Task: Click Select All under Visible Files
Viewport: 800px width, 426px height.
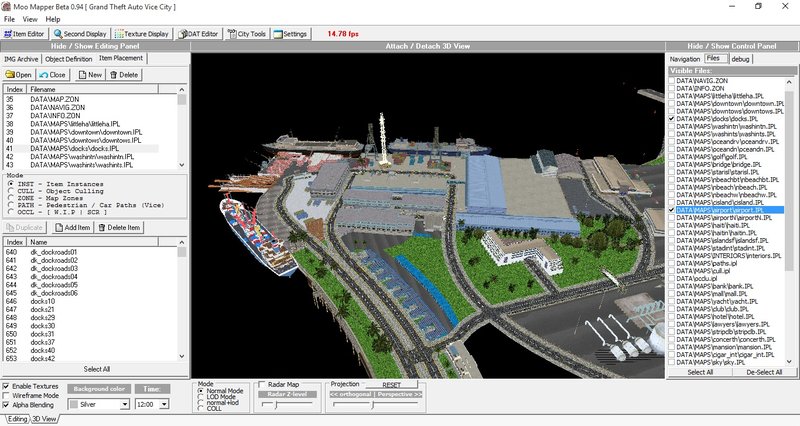Action: (700, 372)
